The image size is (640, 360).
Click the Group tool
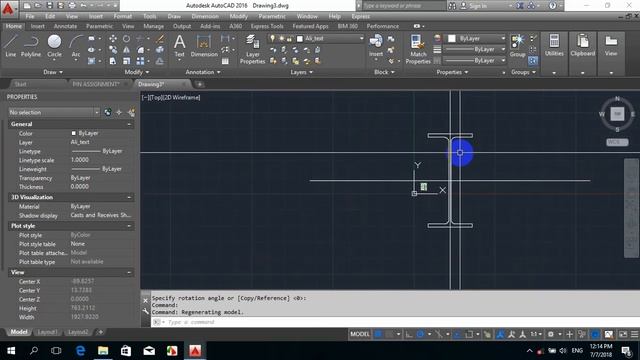(518, 46)
